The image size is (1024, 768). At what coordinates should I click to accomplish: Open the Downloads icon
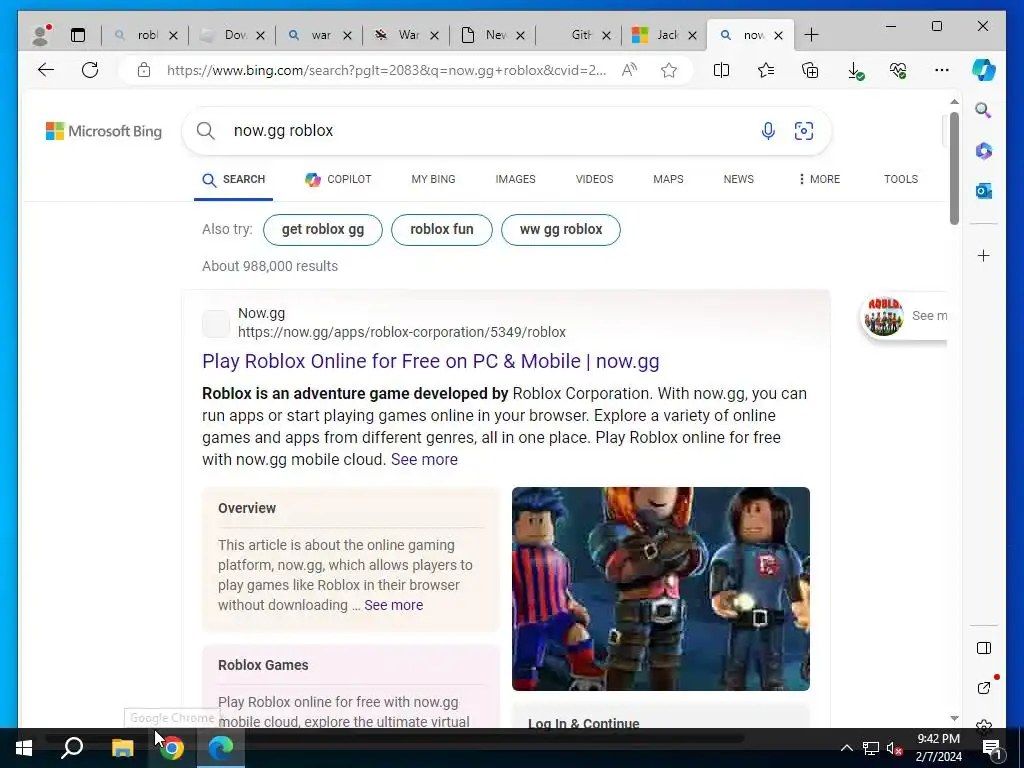[855, 71]
